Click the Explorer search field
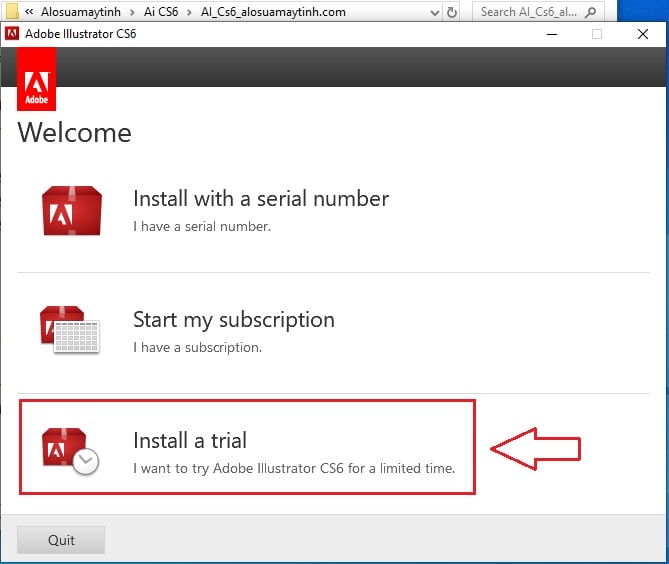Screen dimensions: 669x564 (x=538, y=12)
